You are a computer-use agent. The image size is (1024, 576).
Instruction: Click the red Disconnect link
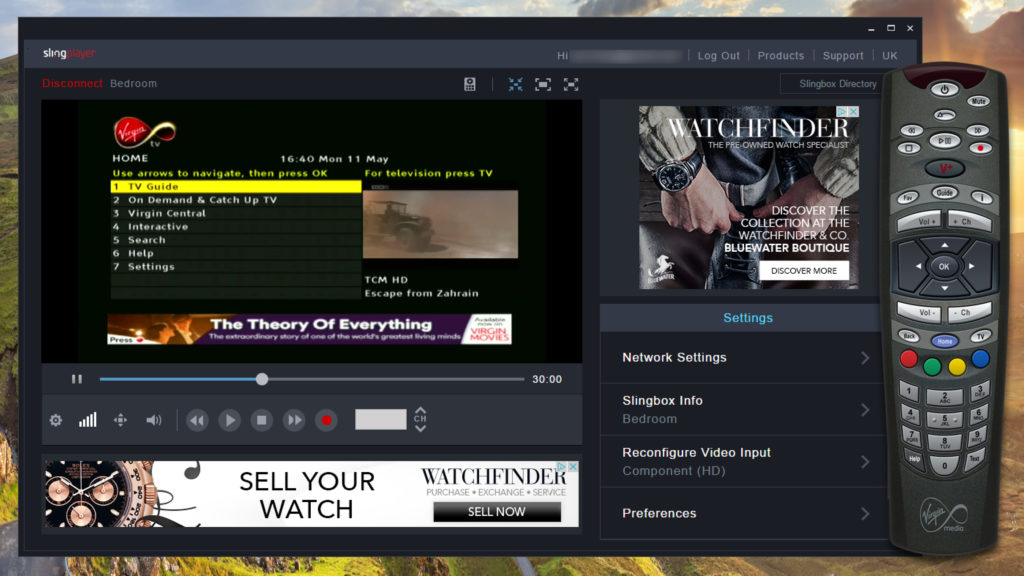tap(72, 84)
